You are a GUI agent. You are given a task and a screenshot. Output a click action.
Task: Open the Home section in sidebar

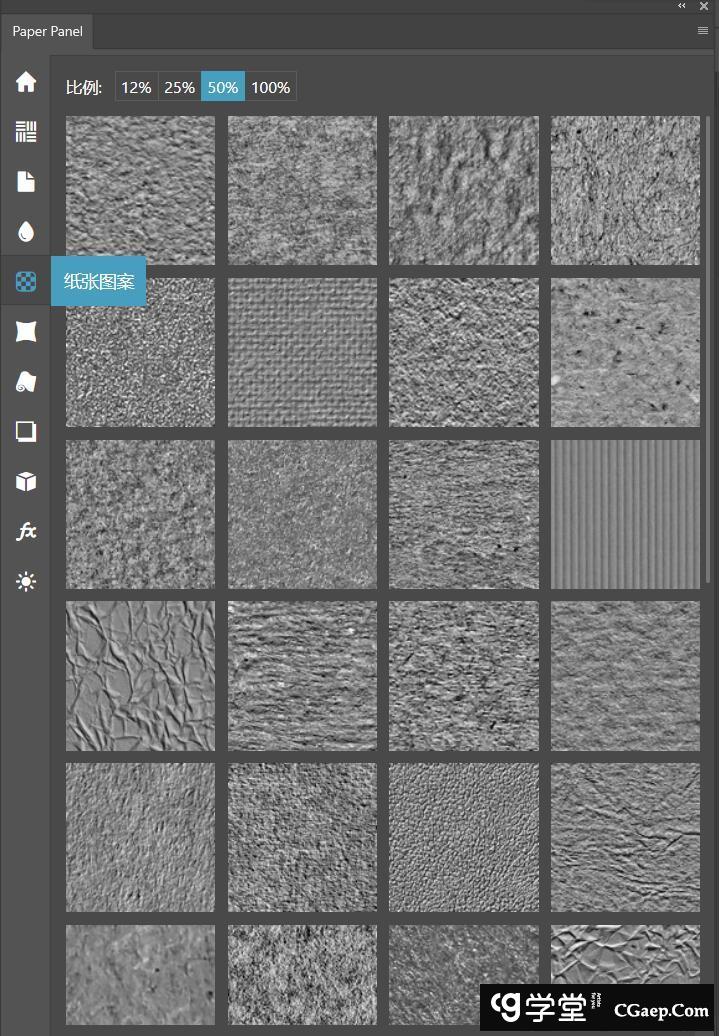tap(26, 82)
